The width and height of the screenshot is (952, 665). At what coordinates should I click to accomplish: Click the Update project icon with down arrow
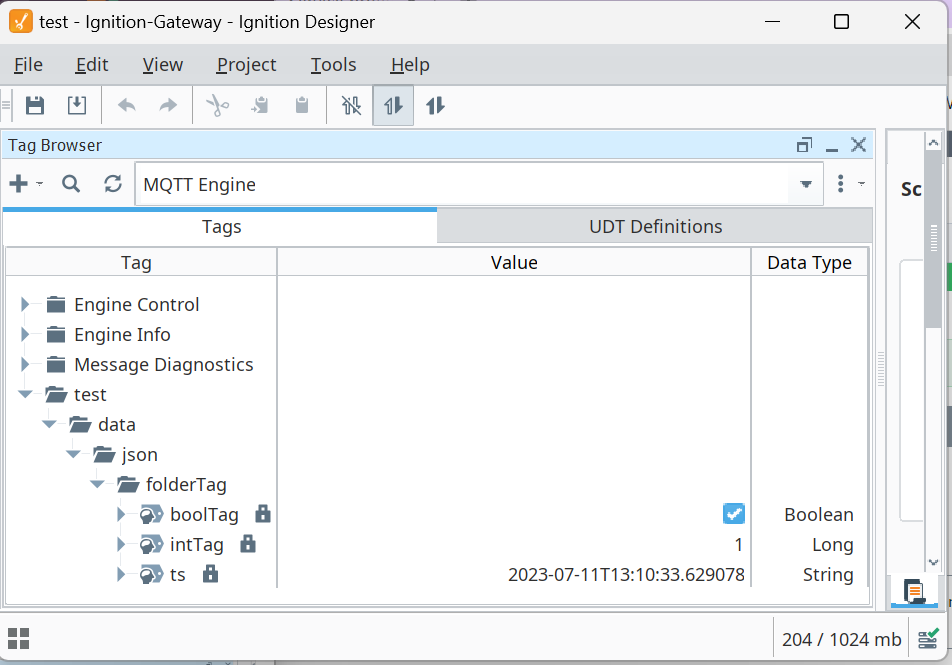76,106
